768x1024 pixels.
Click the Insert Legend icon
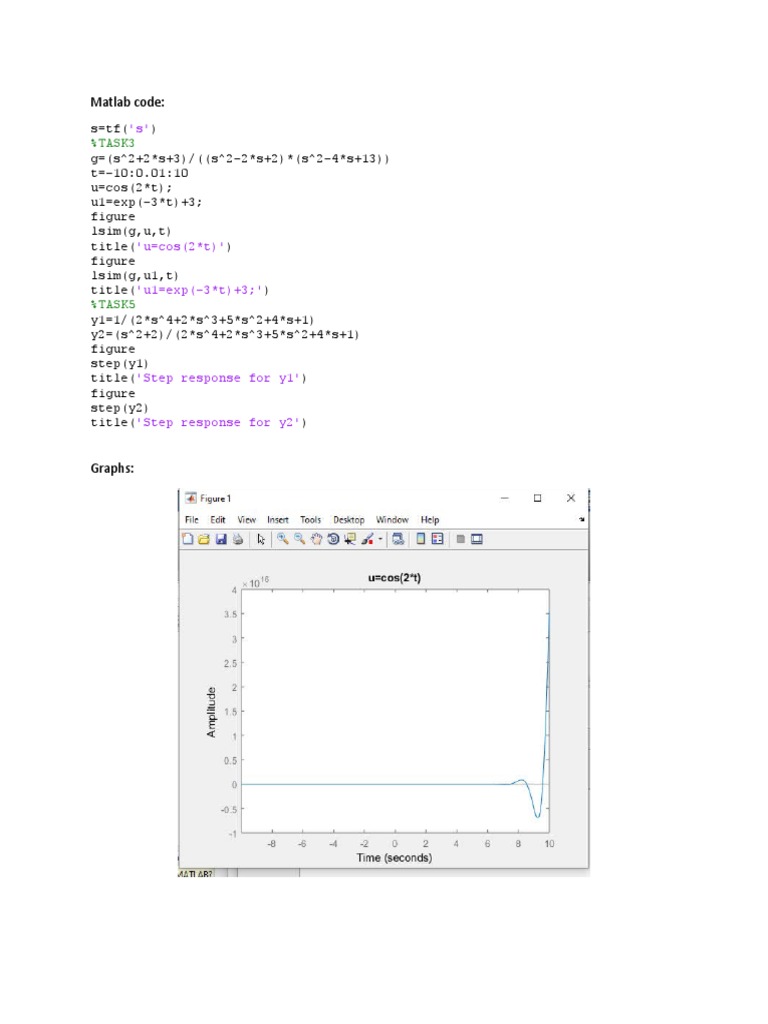(438, 539)
